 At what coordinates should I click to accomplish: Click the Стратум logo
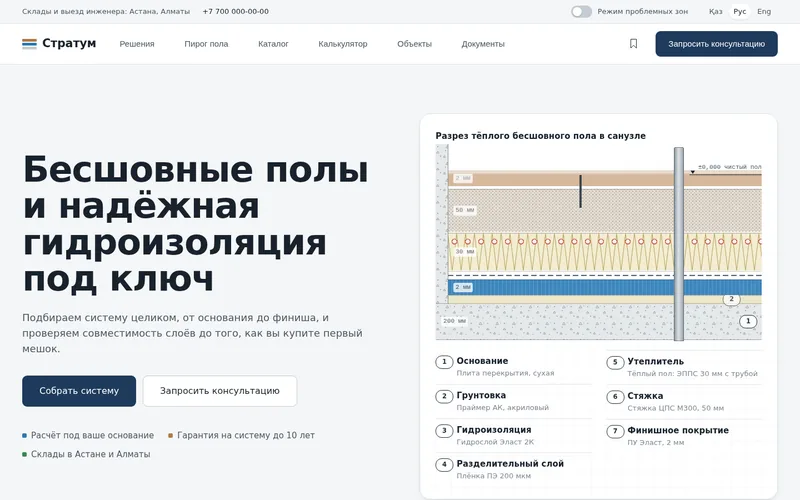tap(59, 43)
